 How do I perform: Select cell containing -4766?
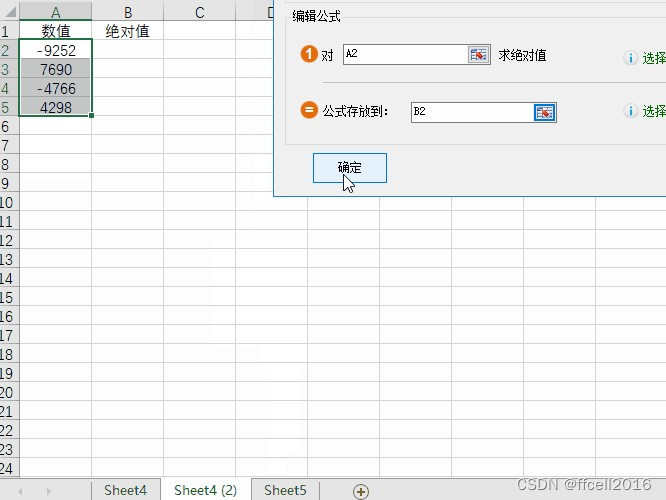click(56, 88)
